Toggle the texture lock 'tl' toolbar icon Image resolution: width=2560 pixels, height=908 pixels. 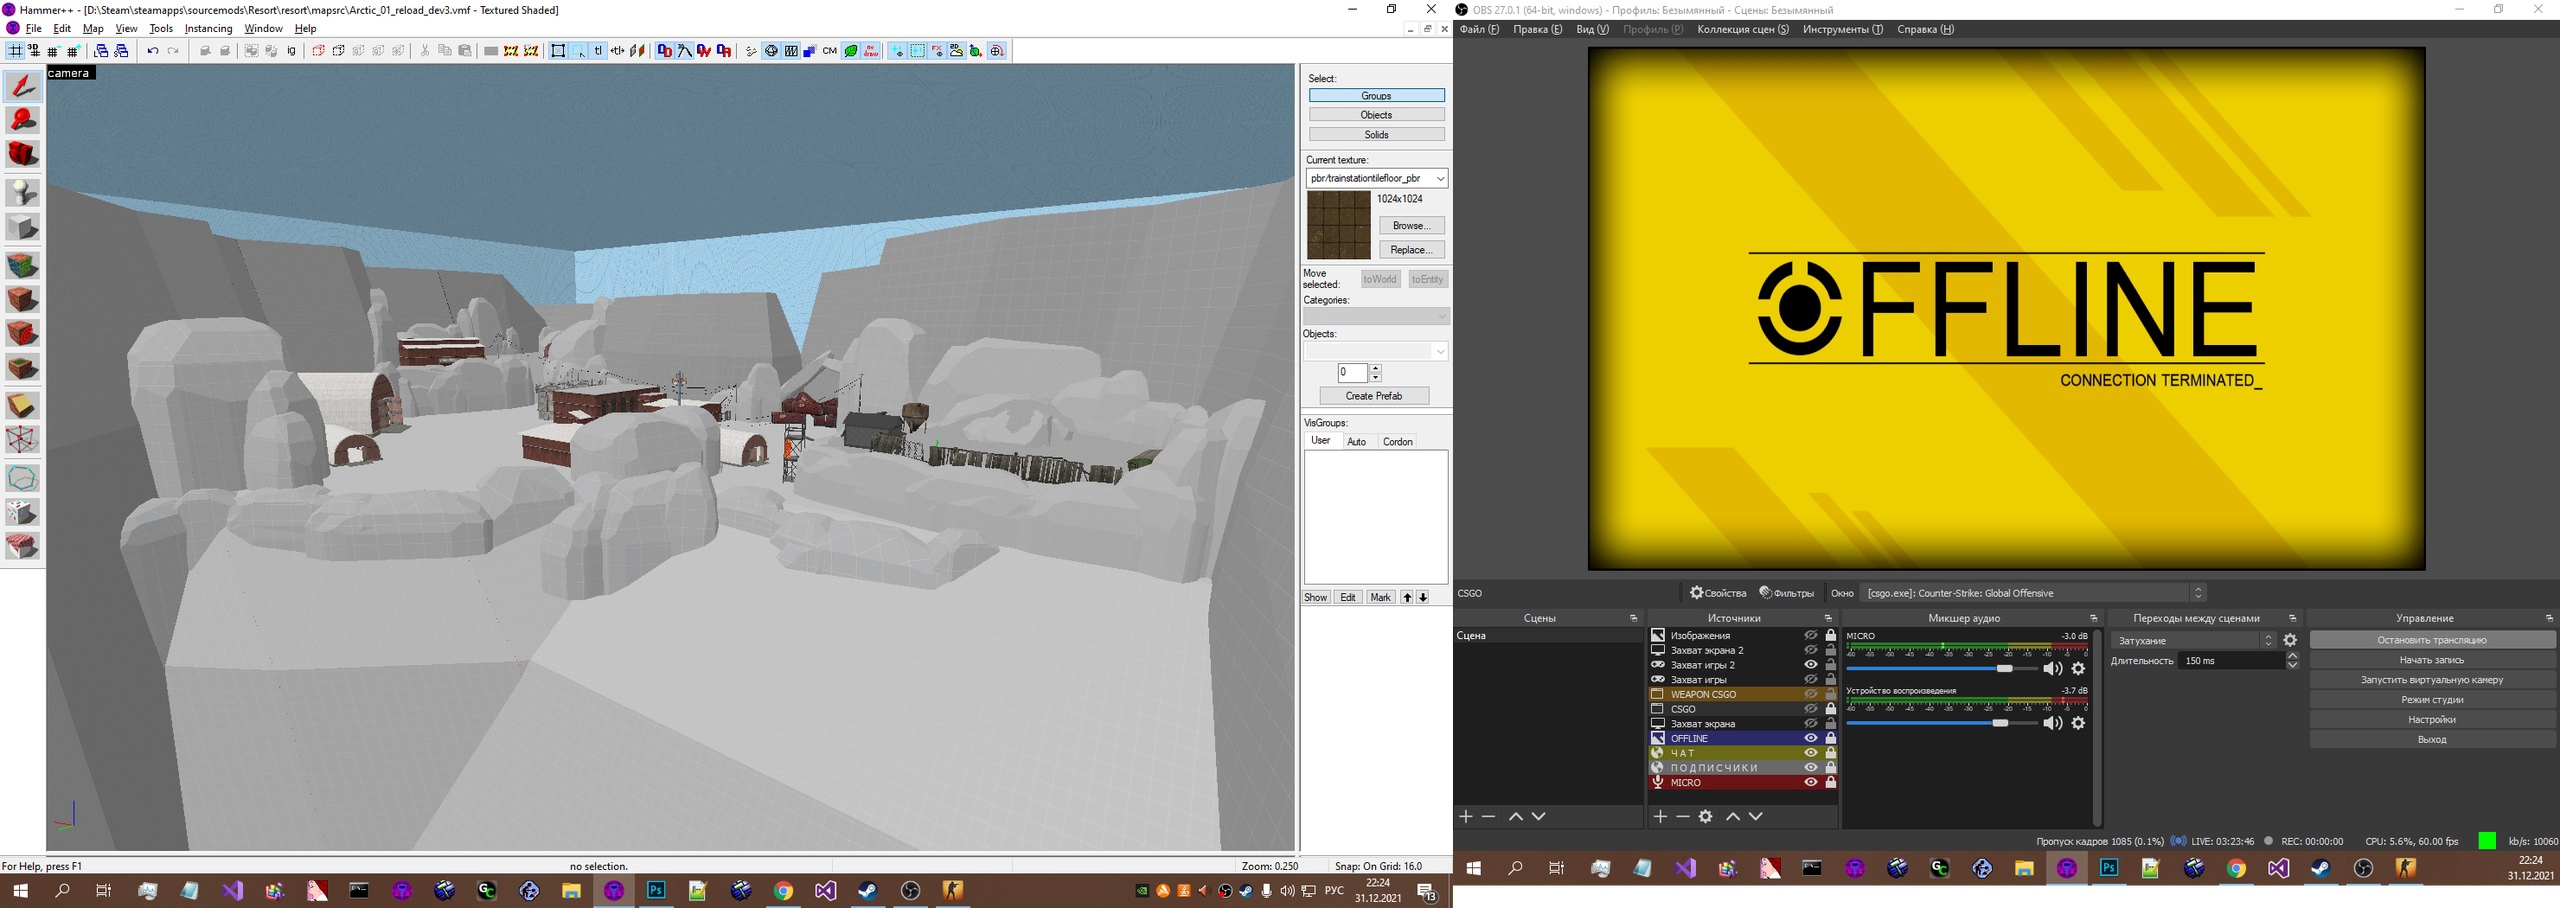(x=598, y=51)
